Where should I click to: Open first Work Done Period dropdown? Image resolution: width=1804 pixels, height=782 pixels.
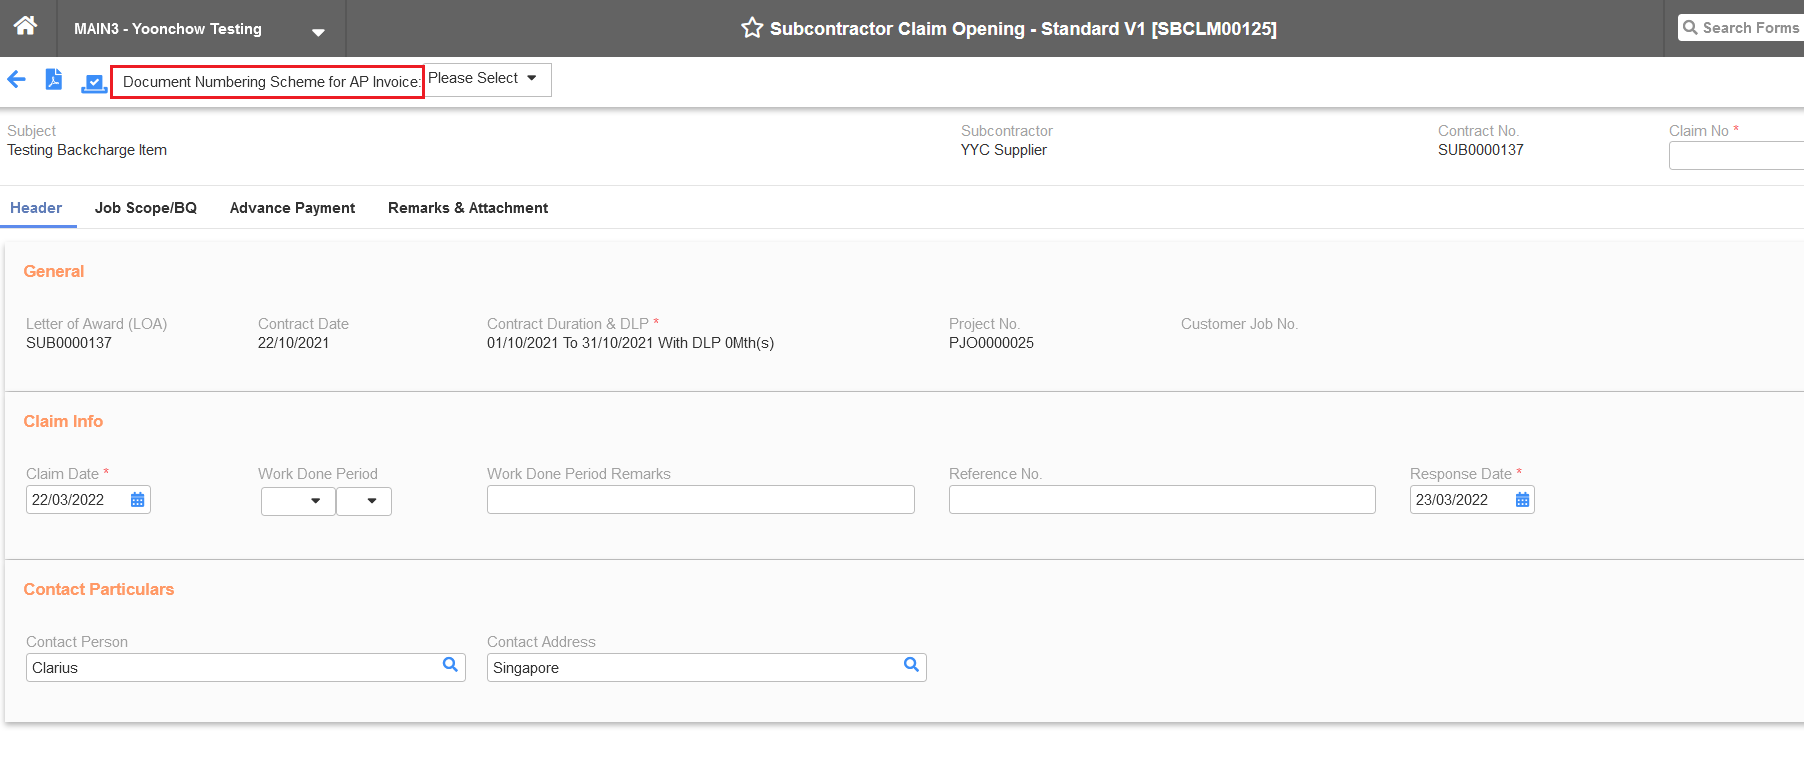[298, 501]
